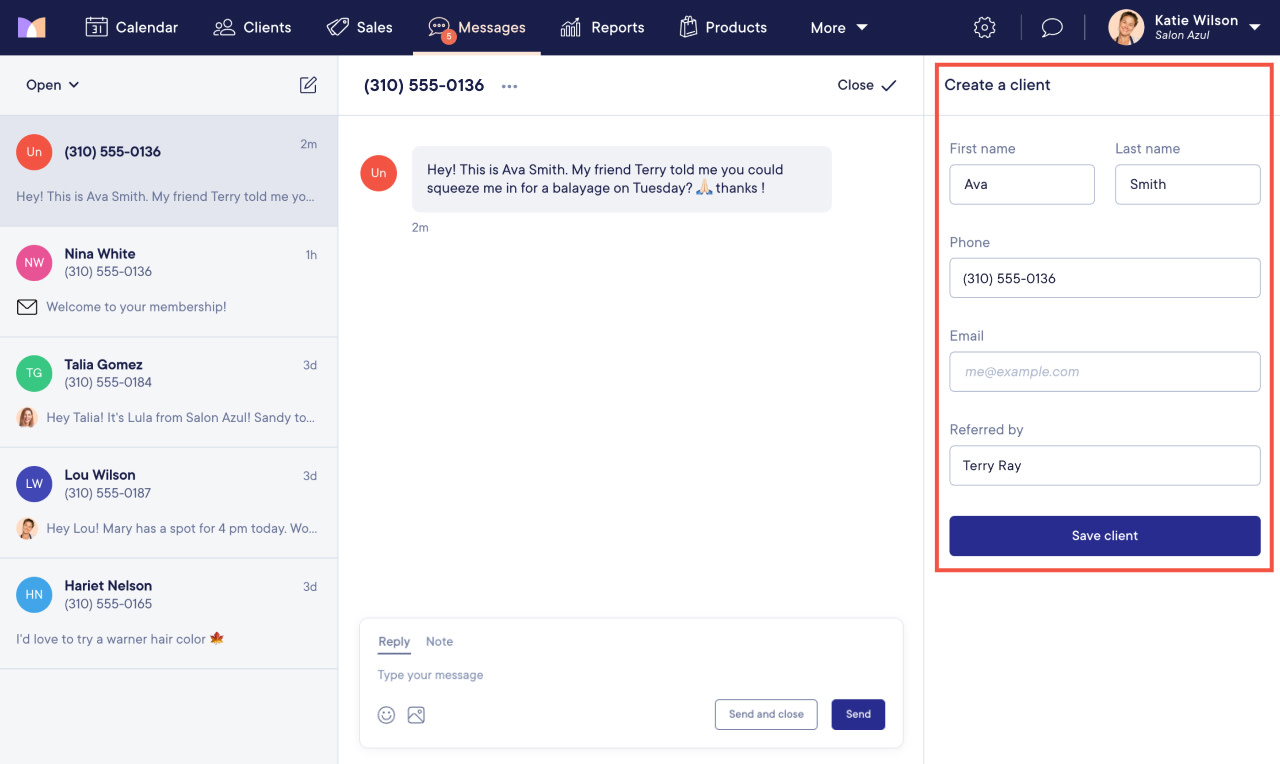The image size is (1280, 764).
Task: Select the (310) 555-0136 unknown conversation
Action: click(169, 171)
